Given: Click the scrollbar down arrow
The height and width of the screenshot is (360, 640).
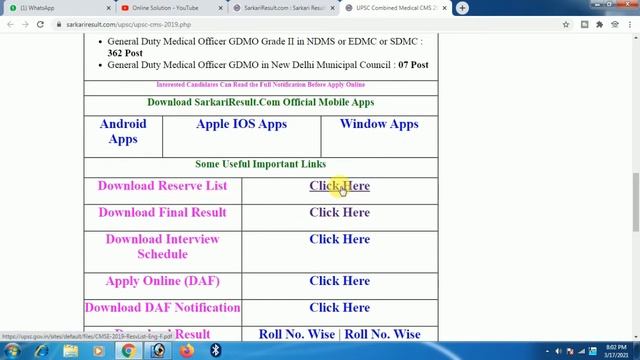Looking at the screenshot, I should point(636,338).
